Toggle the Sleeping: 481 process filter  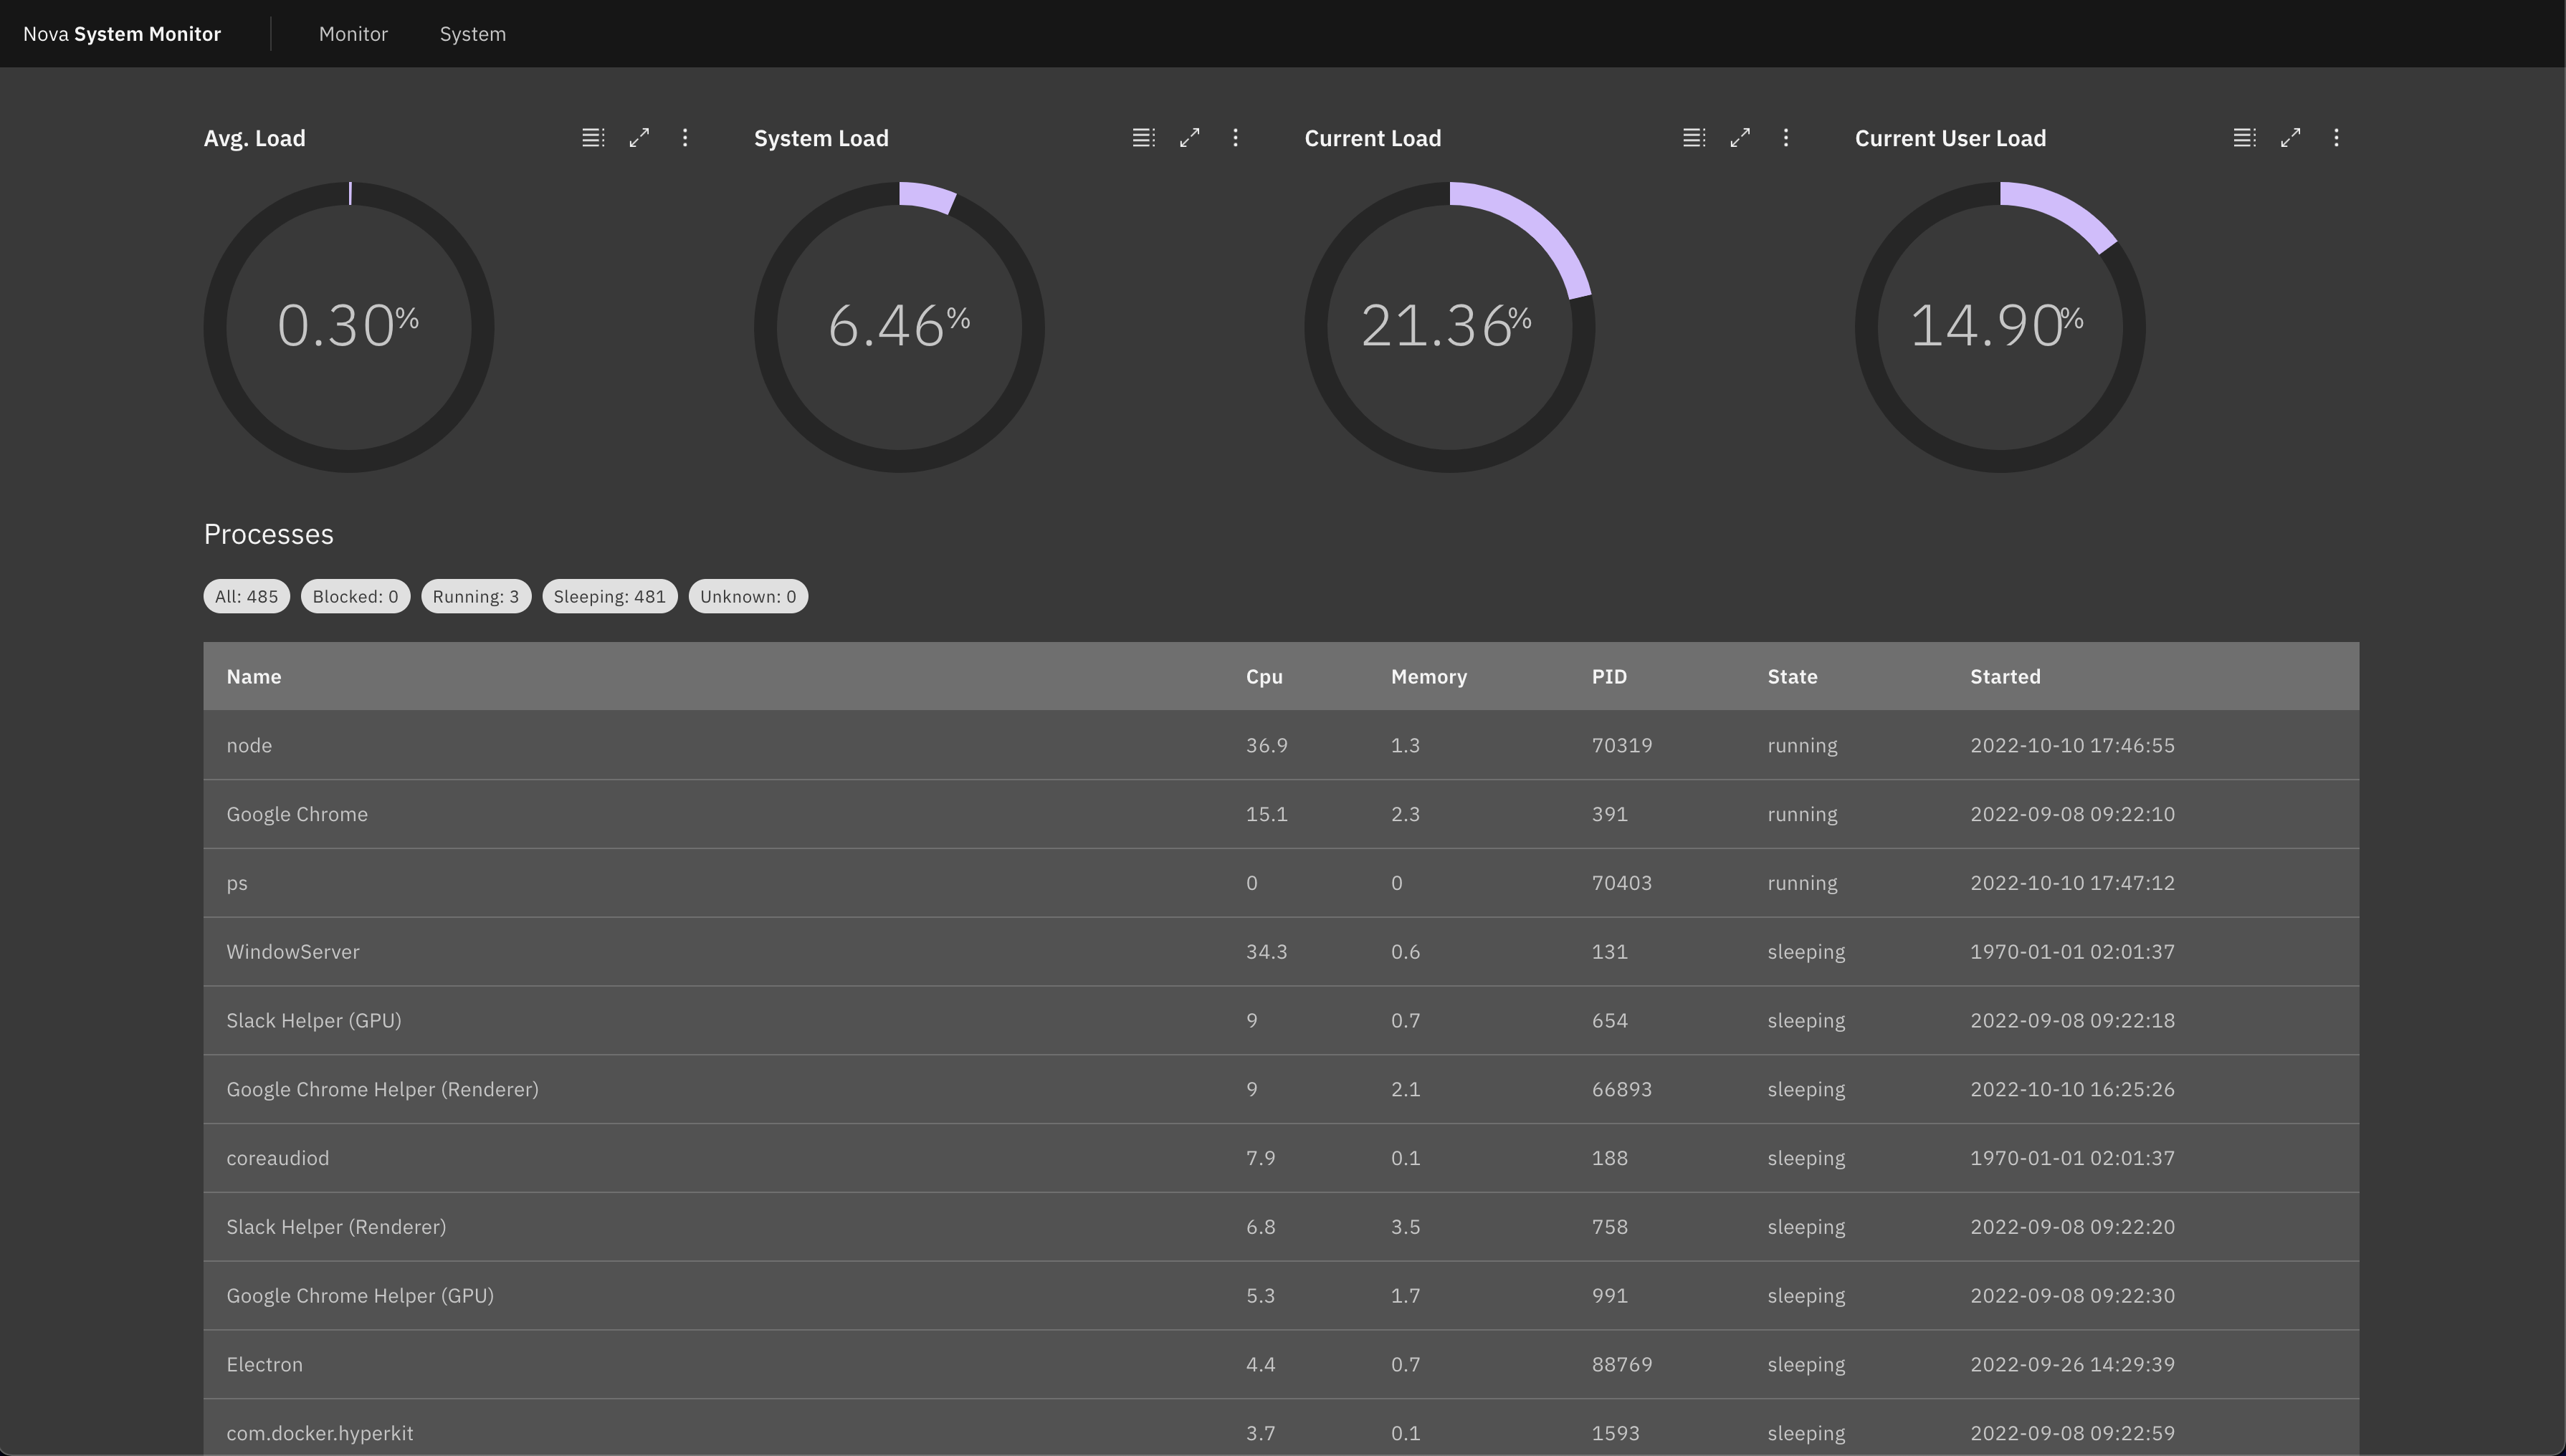click(610, 596)
